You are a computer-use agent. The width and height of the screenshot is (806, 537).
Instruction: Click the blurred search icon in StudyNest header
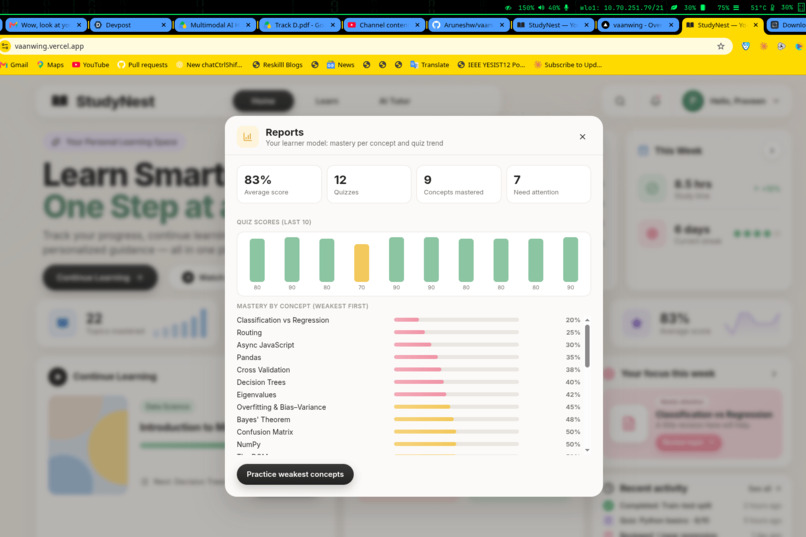[x=620, y=101]
